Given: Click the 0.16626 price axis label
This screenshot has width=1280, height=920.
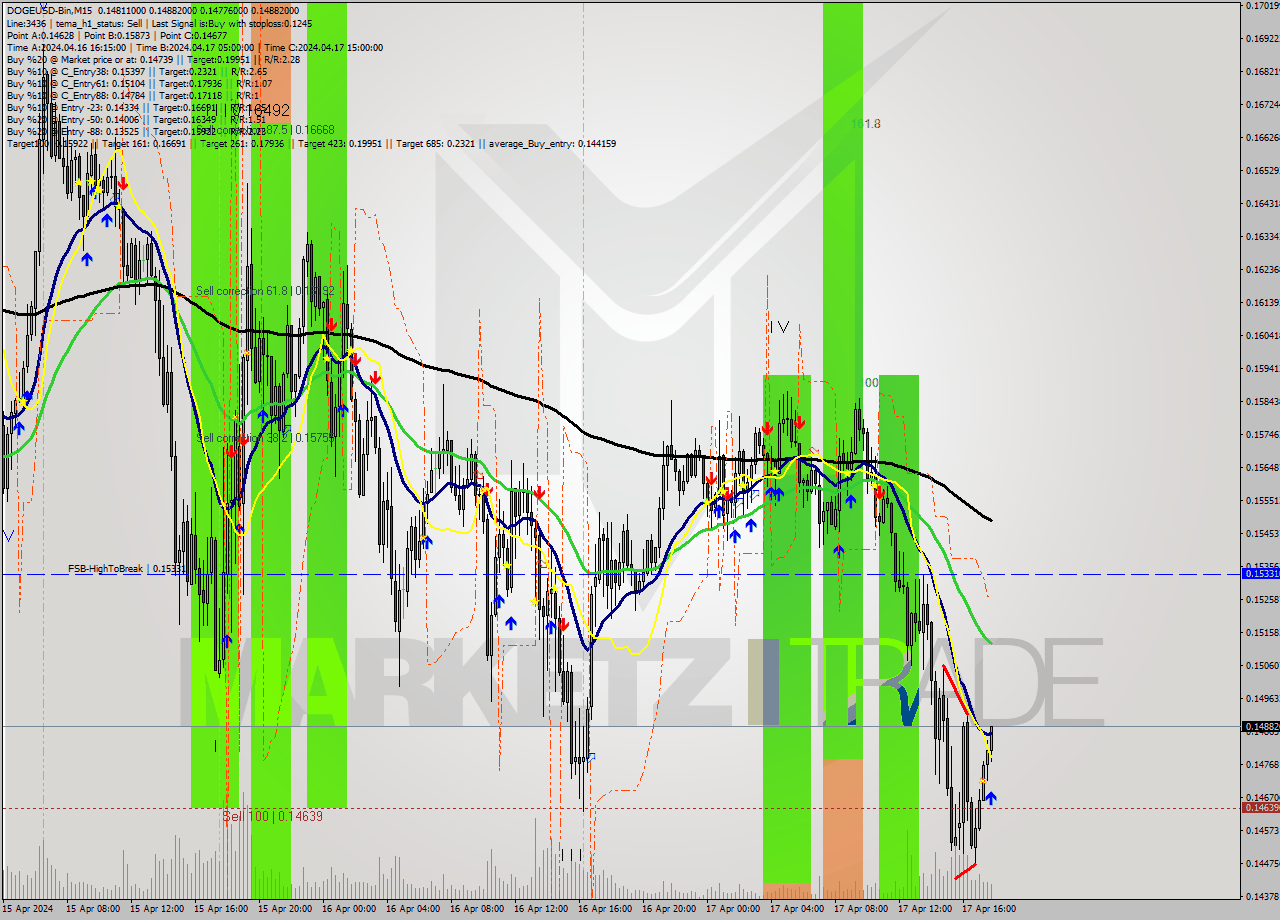Looking at the screenshot, I should point(1262,137).
